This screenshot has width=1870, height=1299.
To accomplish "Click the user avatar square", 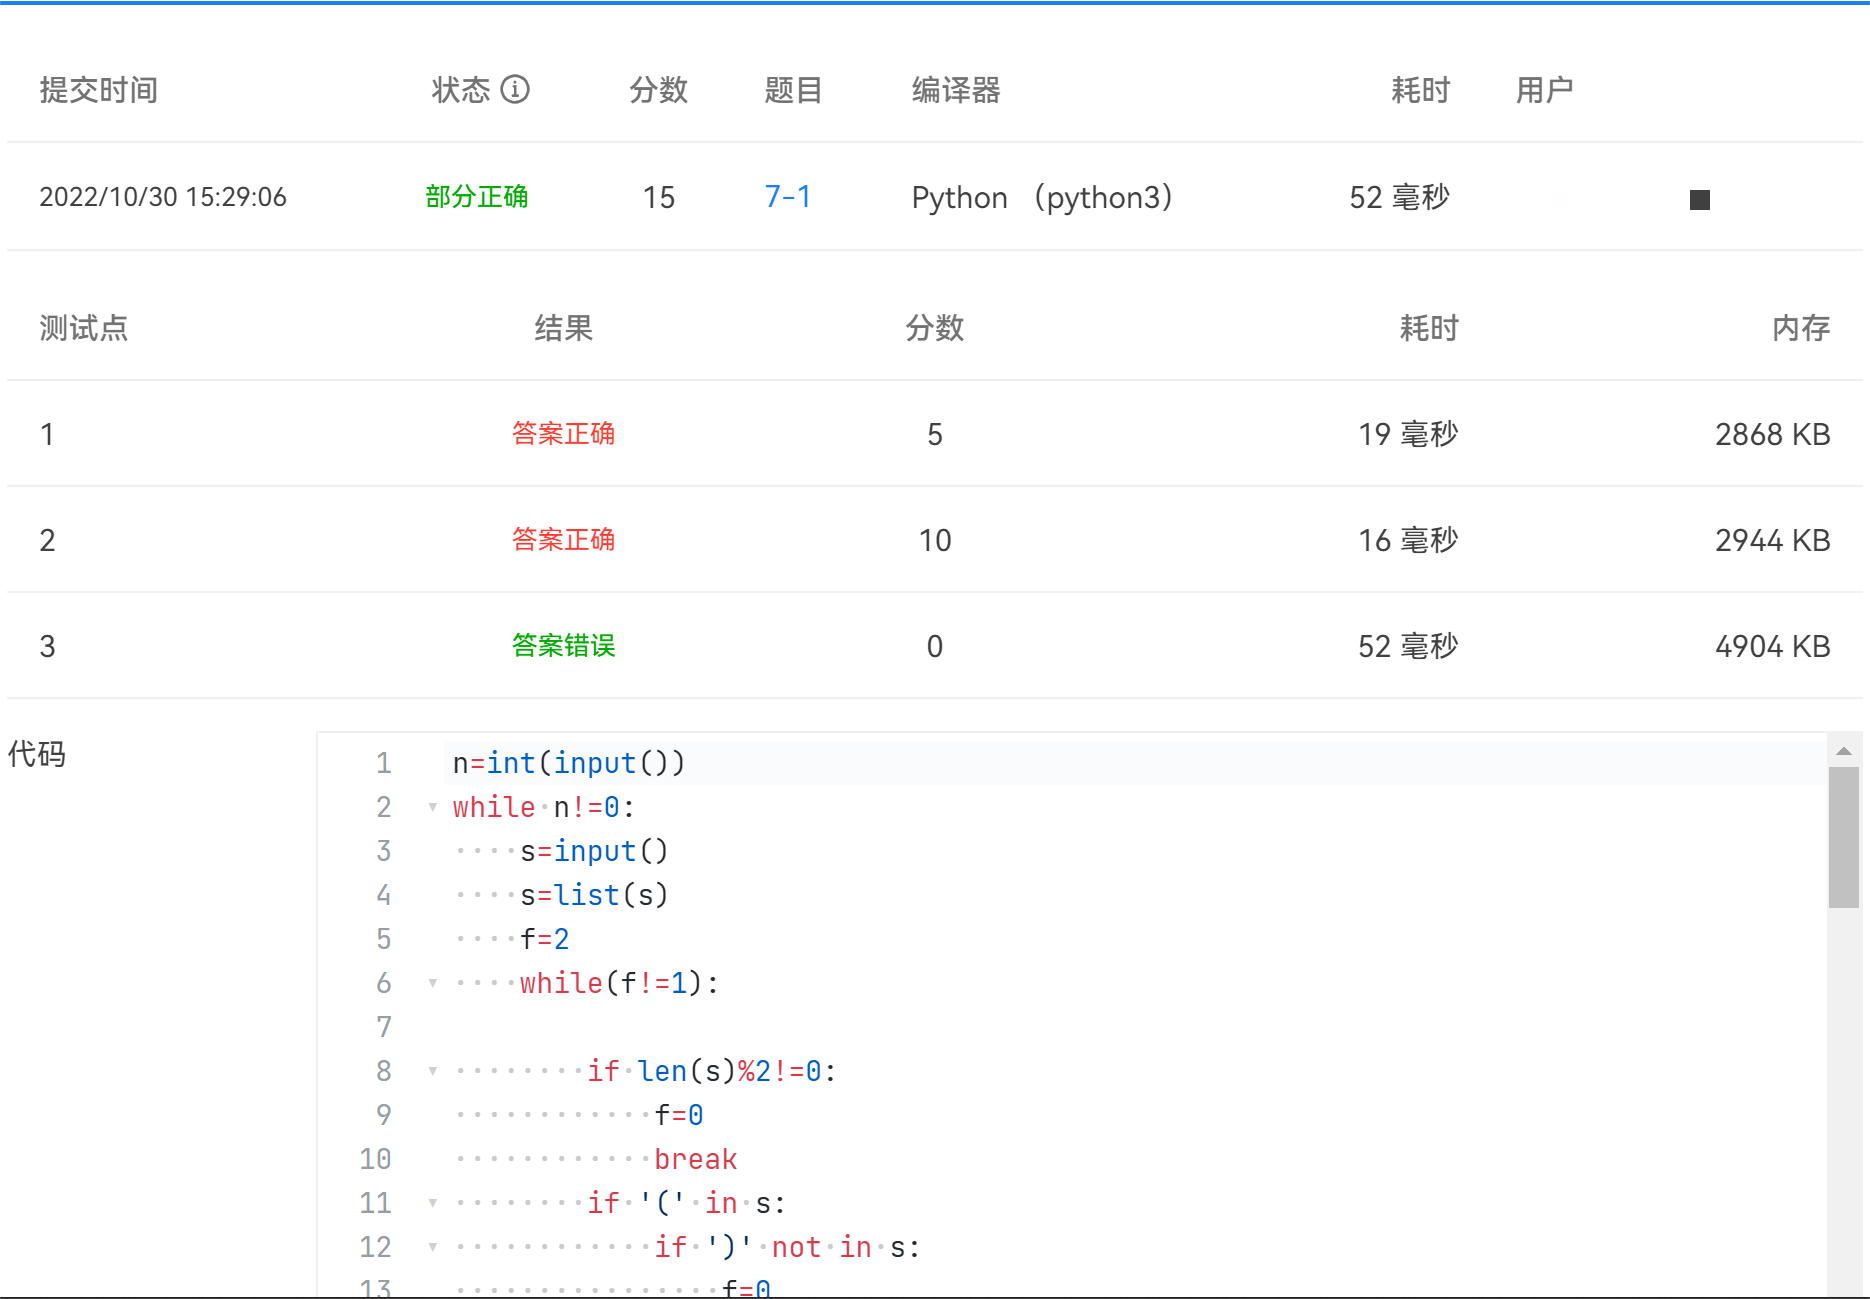I will pos(1699,200).
